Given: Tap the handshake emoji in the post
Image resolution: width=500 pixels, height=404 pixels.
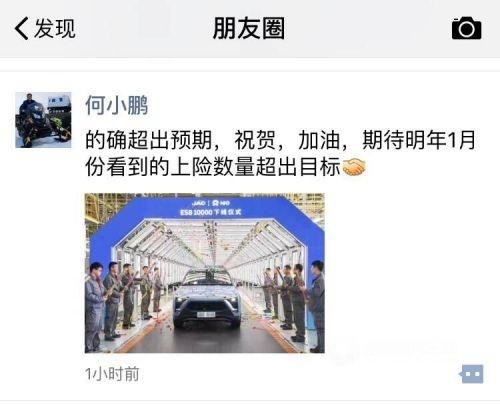Looking at the screenshot, I should click(x=354, y=167).
